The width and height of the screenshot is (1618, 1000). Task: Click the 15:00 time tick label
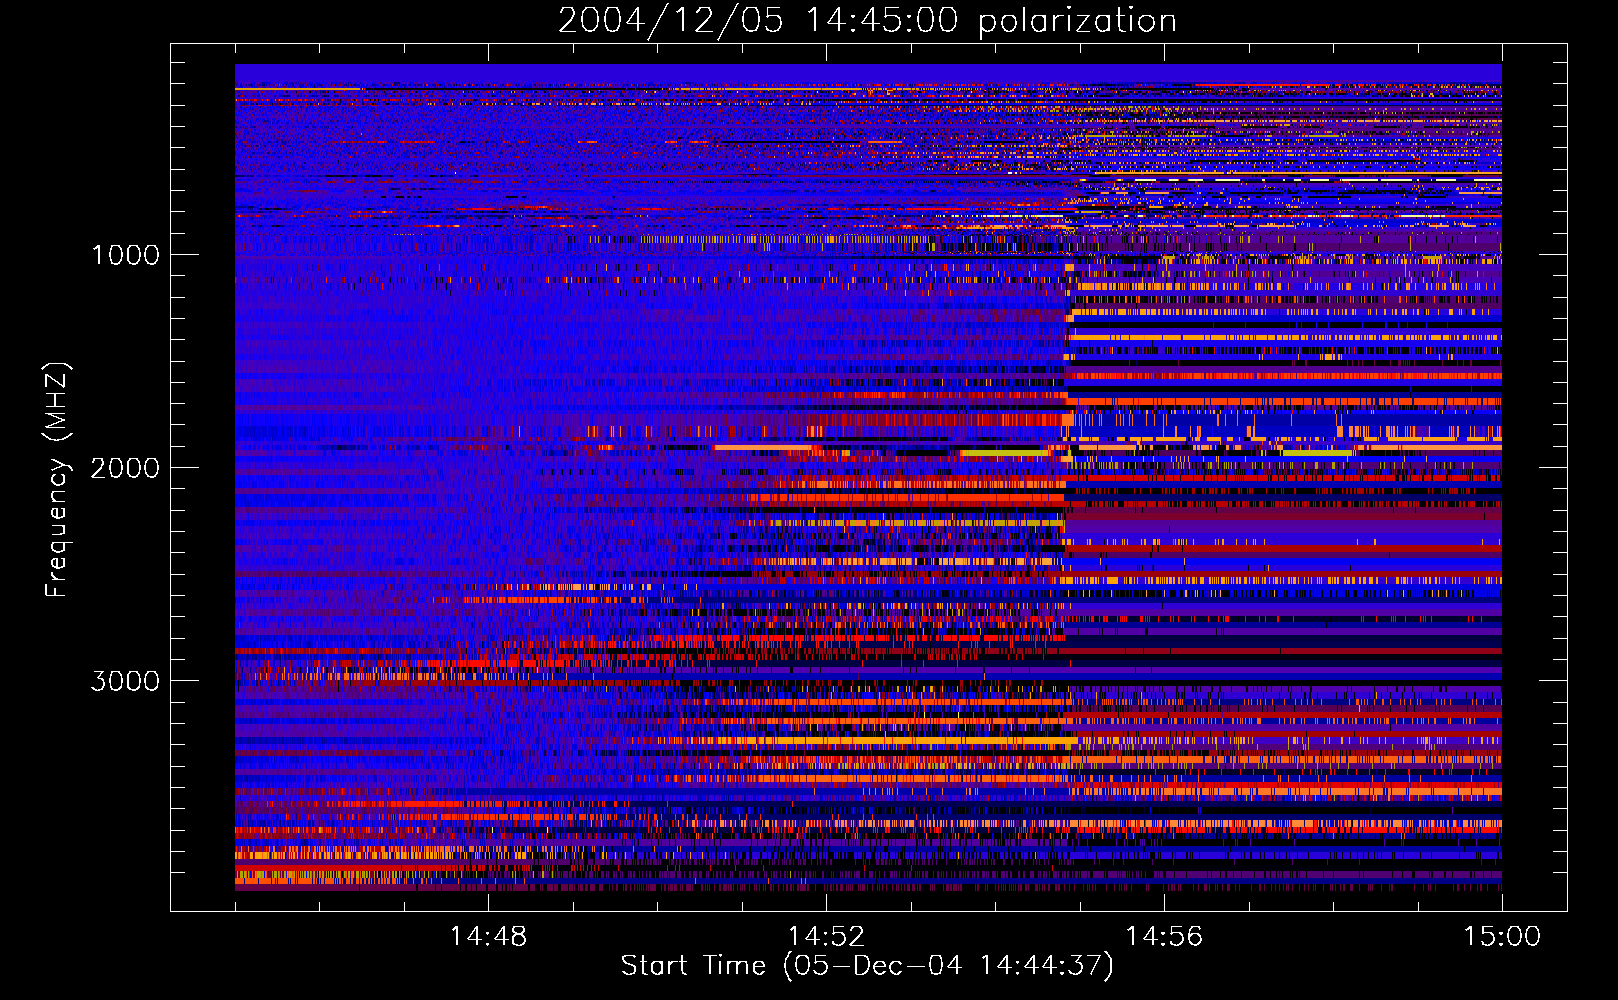pyautogui.click(x=1502, y=937)
